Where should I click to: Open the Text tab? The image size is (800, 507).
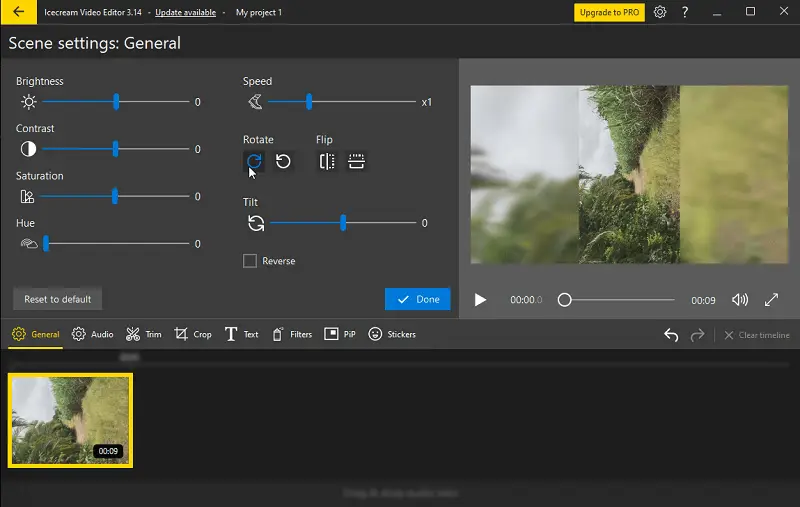pyautogui.click(x=241, y=335)
